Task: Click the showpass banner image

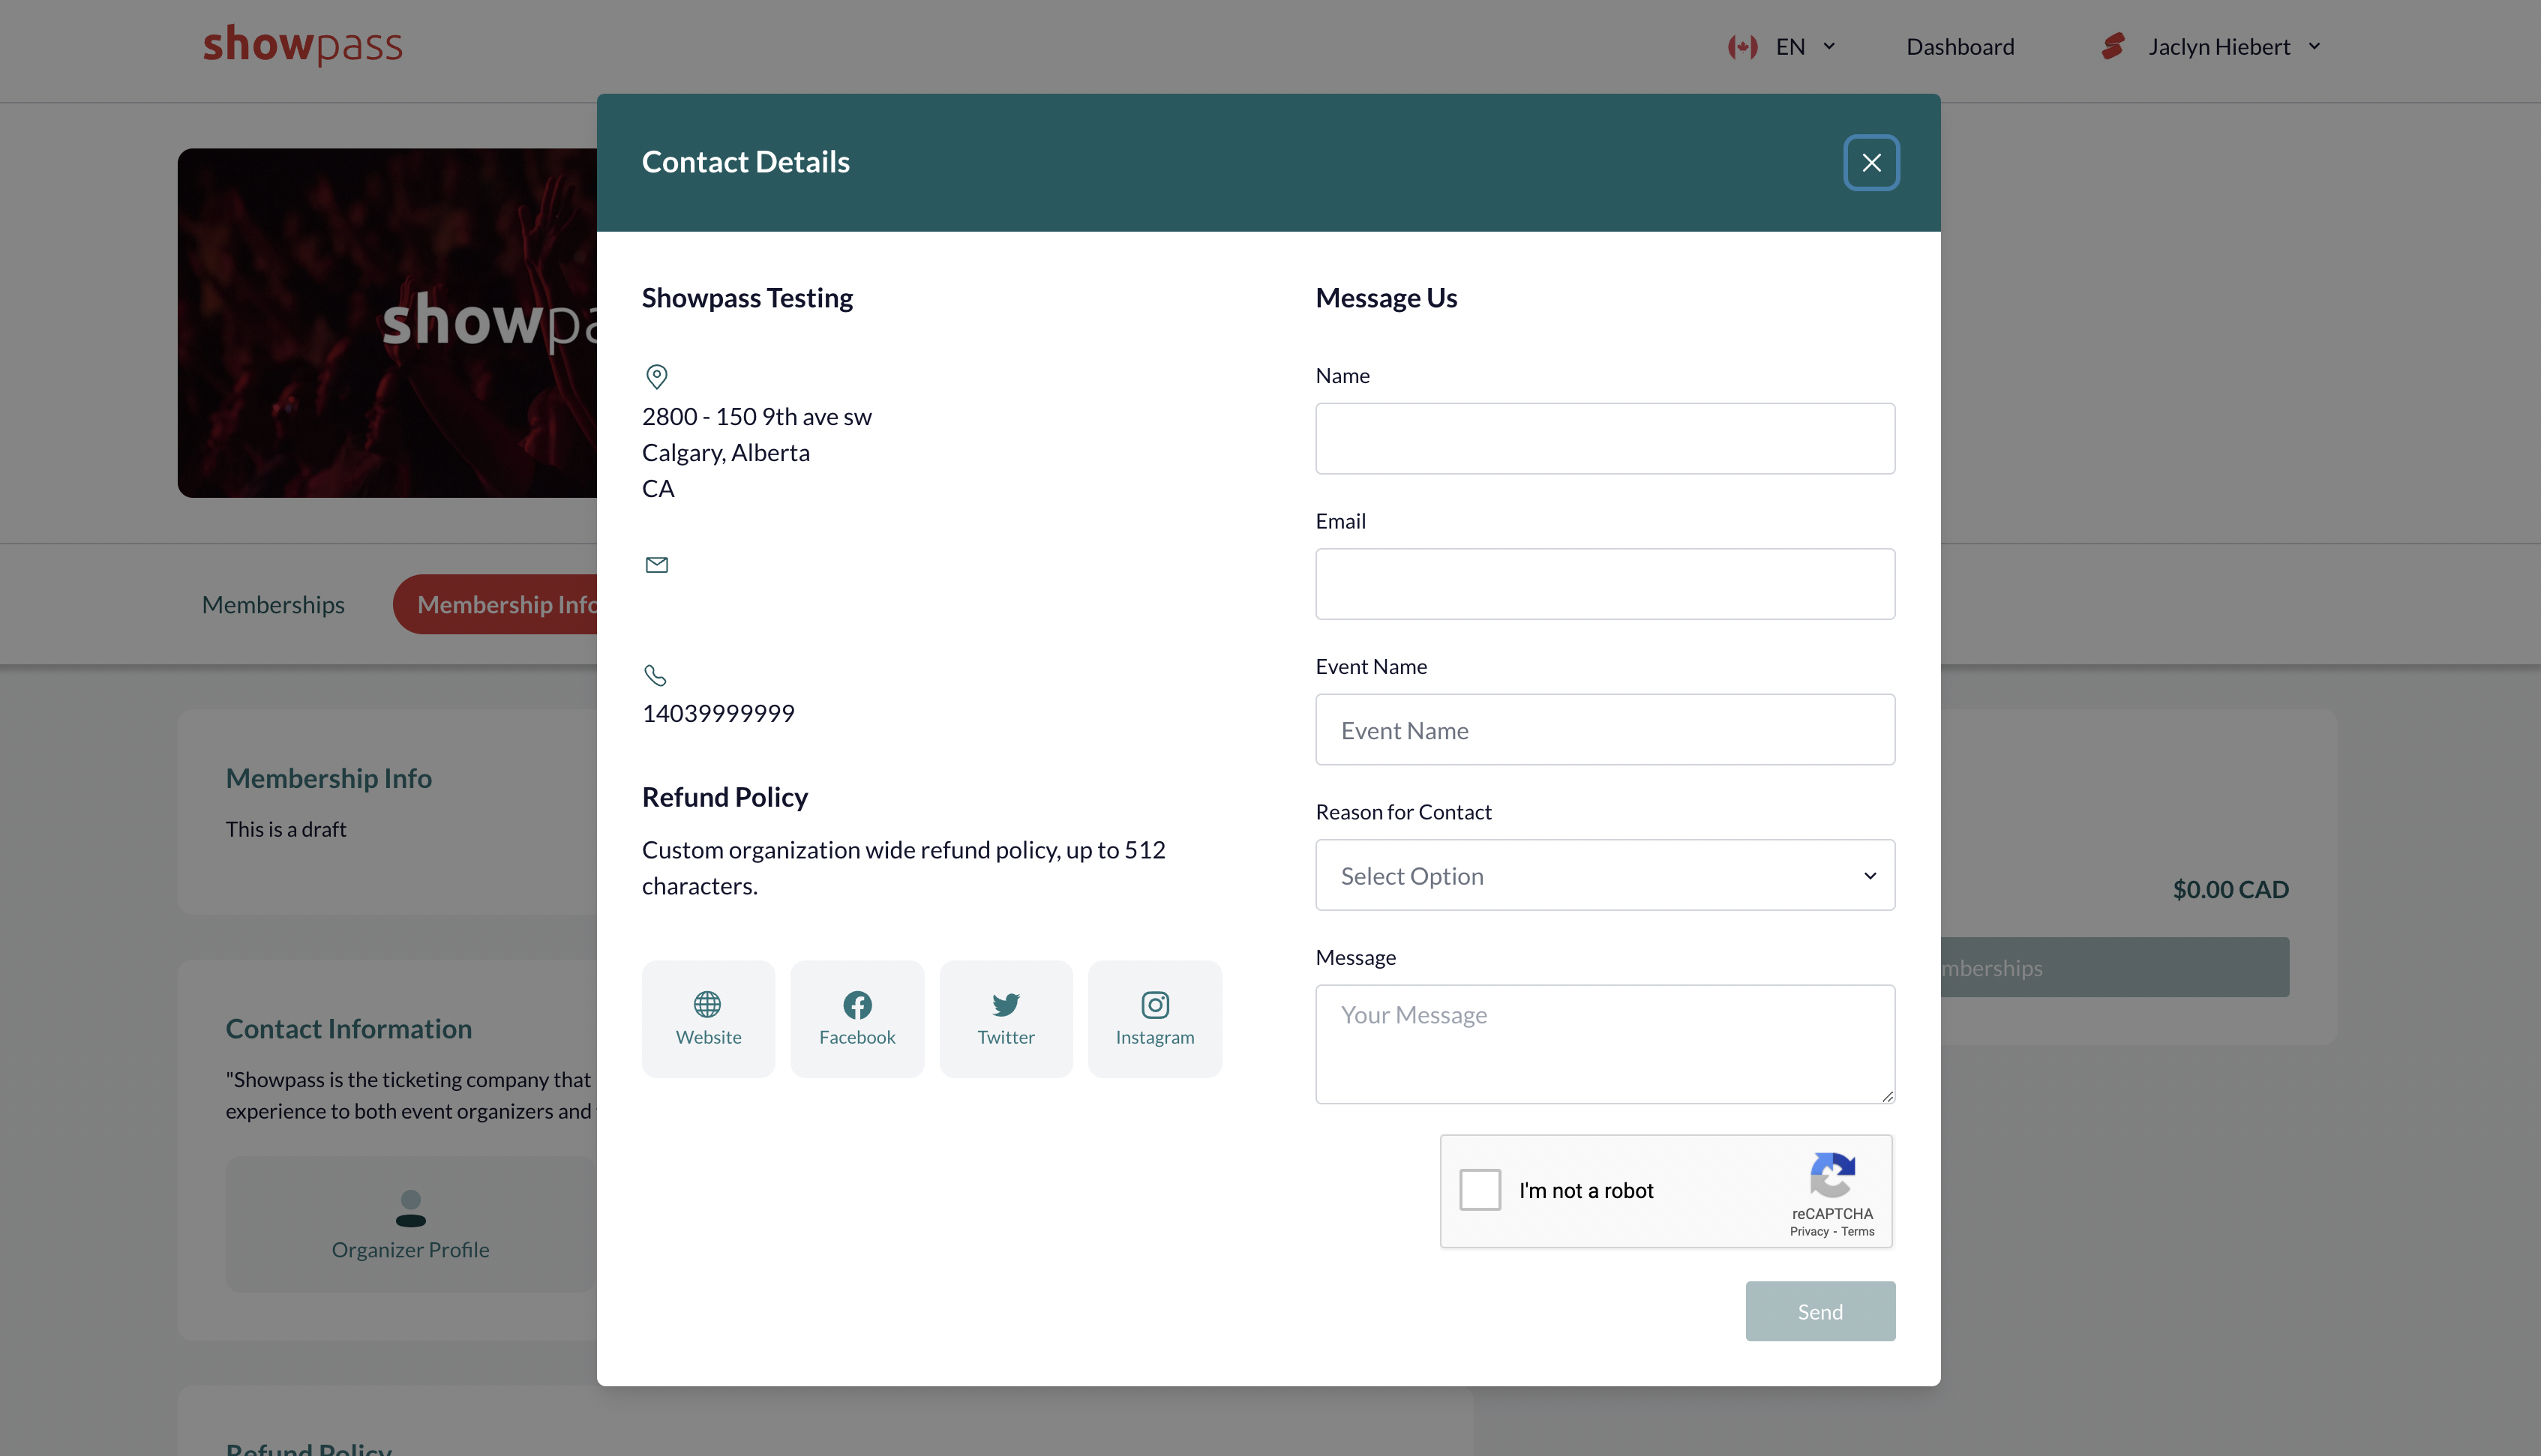Action: coord(387,322)
